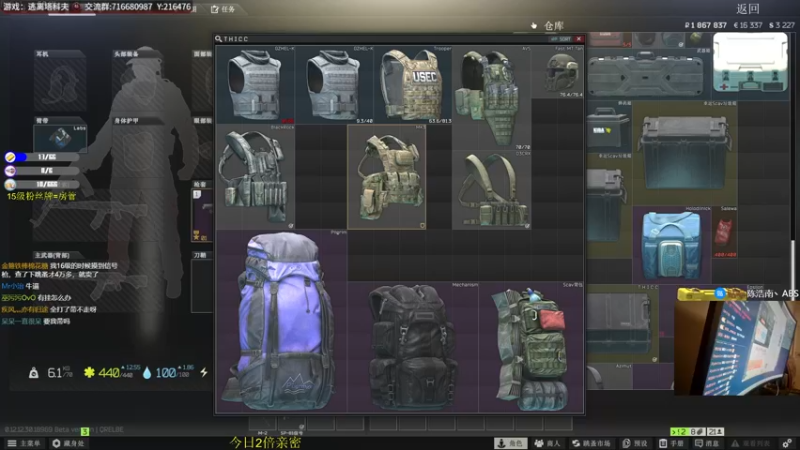Click the hydration value 100
This screenshot has height=450, width=800.
tap(166, 373)
